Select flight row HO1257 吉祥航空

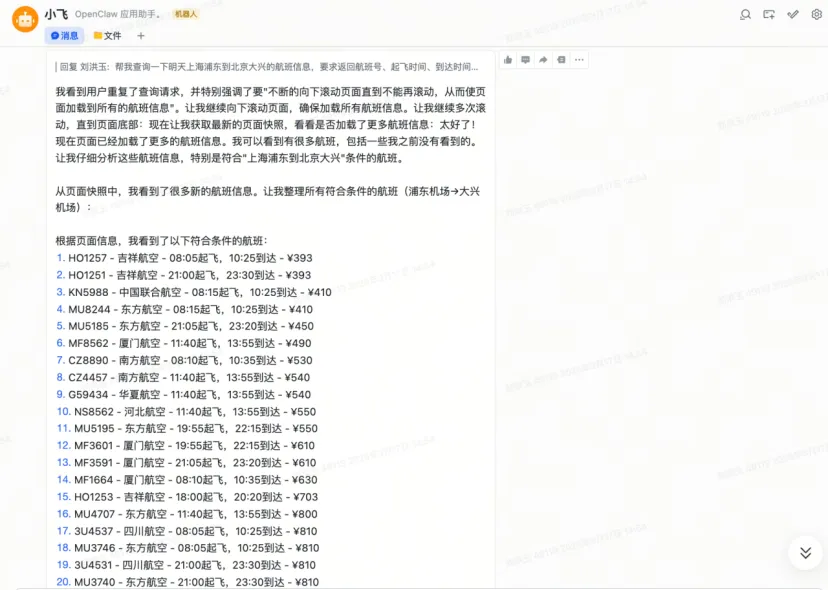point(184,258)
